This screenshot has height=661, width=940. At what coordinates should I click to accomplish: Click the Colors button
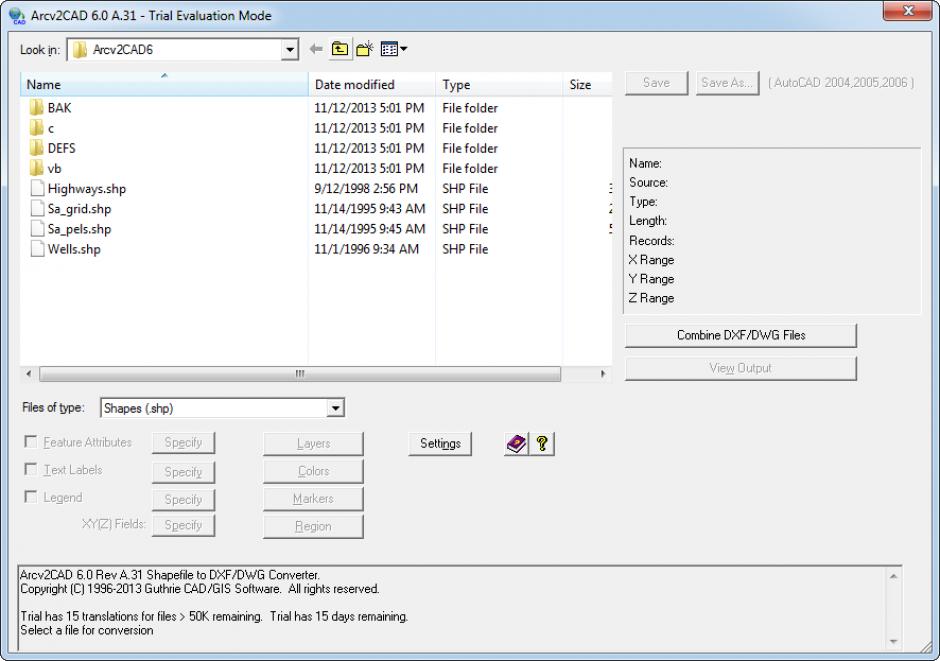click(313, 471)
